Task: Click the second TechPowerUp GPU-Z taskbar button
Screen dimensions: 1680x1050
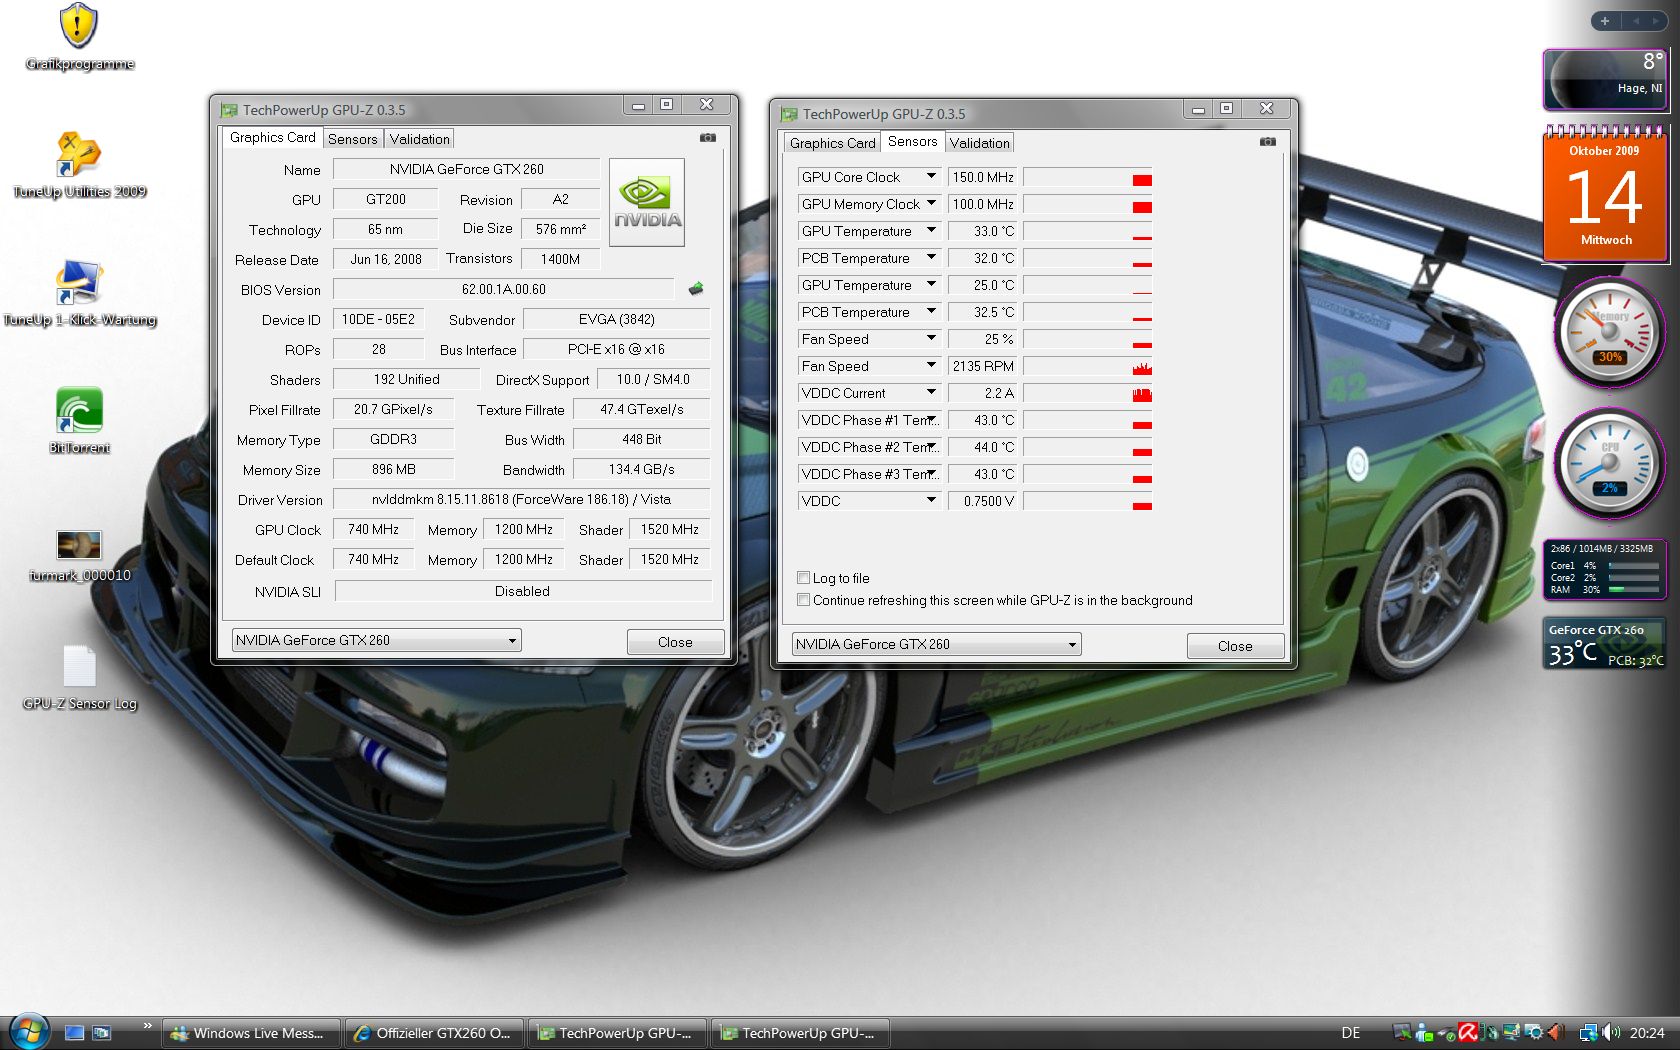Action: click(x=800, y=1033)
